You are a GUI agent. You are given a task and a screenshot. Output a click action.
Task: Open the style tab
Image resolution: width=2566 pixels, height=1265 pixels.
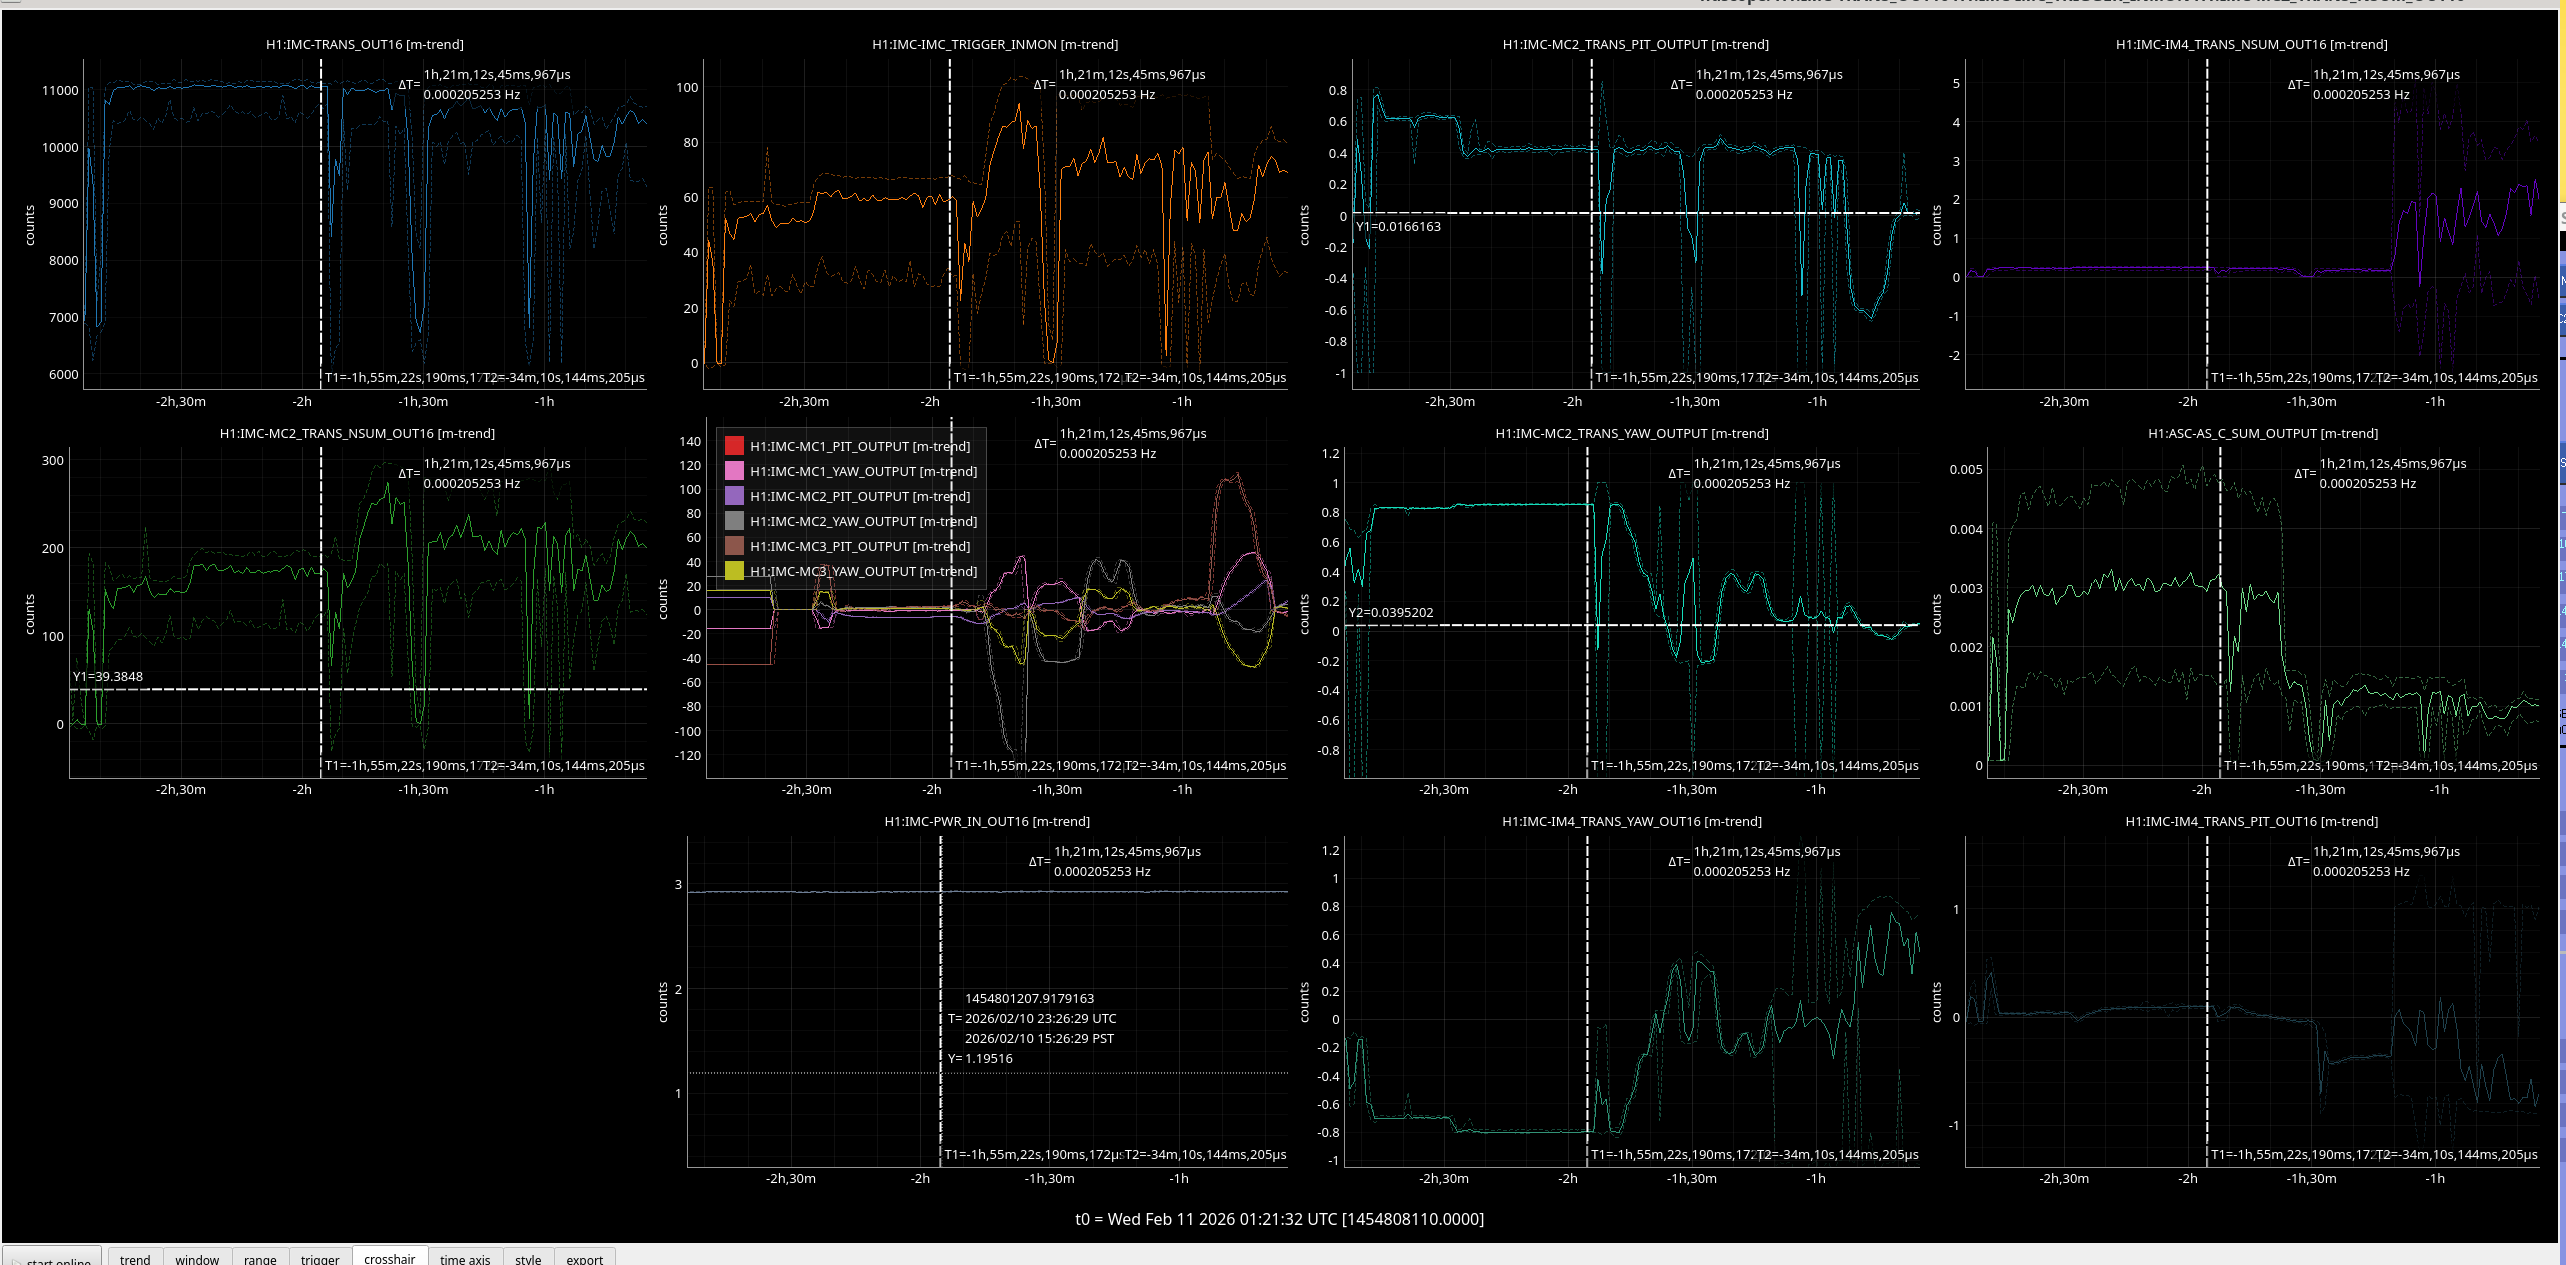pos(528,1258)
